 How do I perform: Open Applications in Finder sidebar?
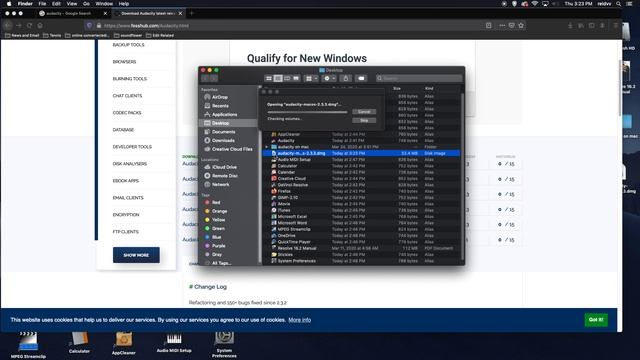[x=224, y=114]
